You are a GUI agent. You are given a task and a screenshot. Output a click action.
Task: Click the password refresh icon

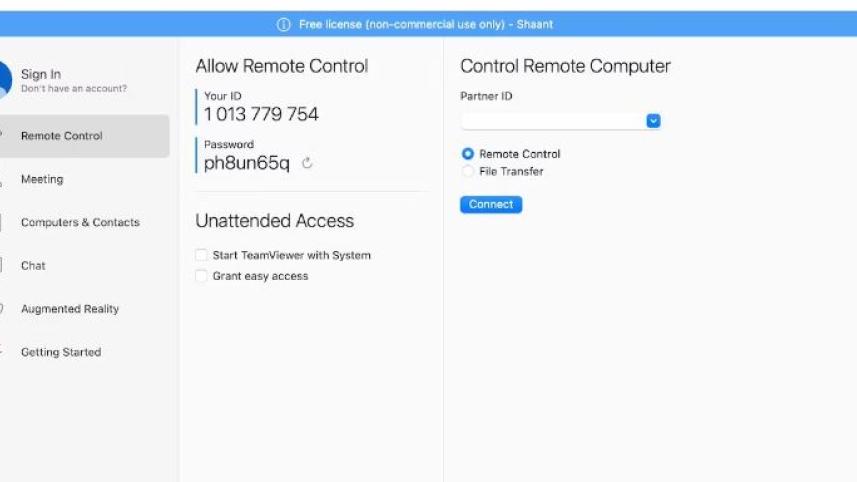(307, 163)
